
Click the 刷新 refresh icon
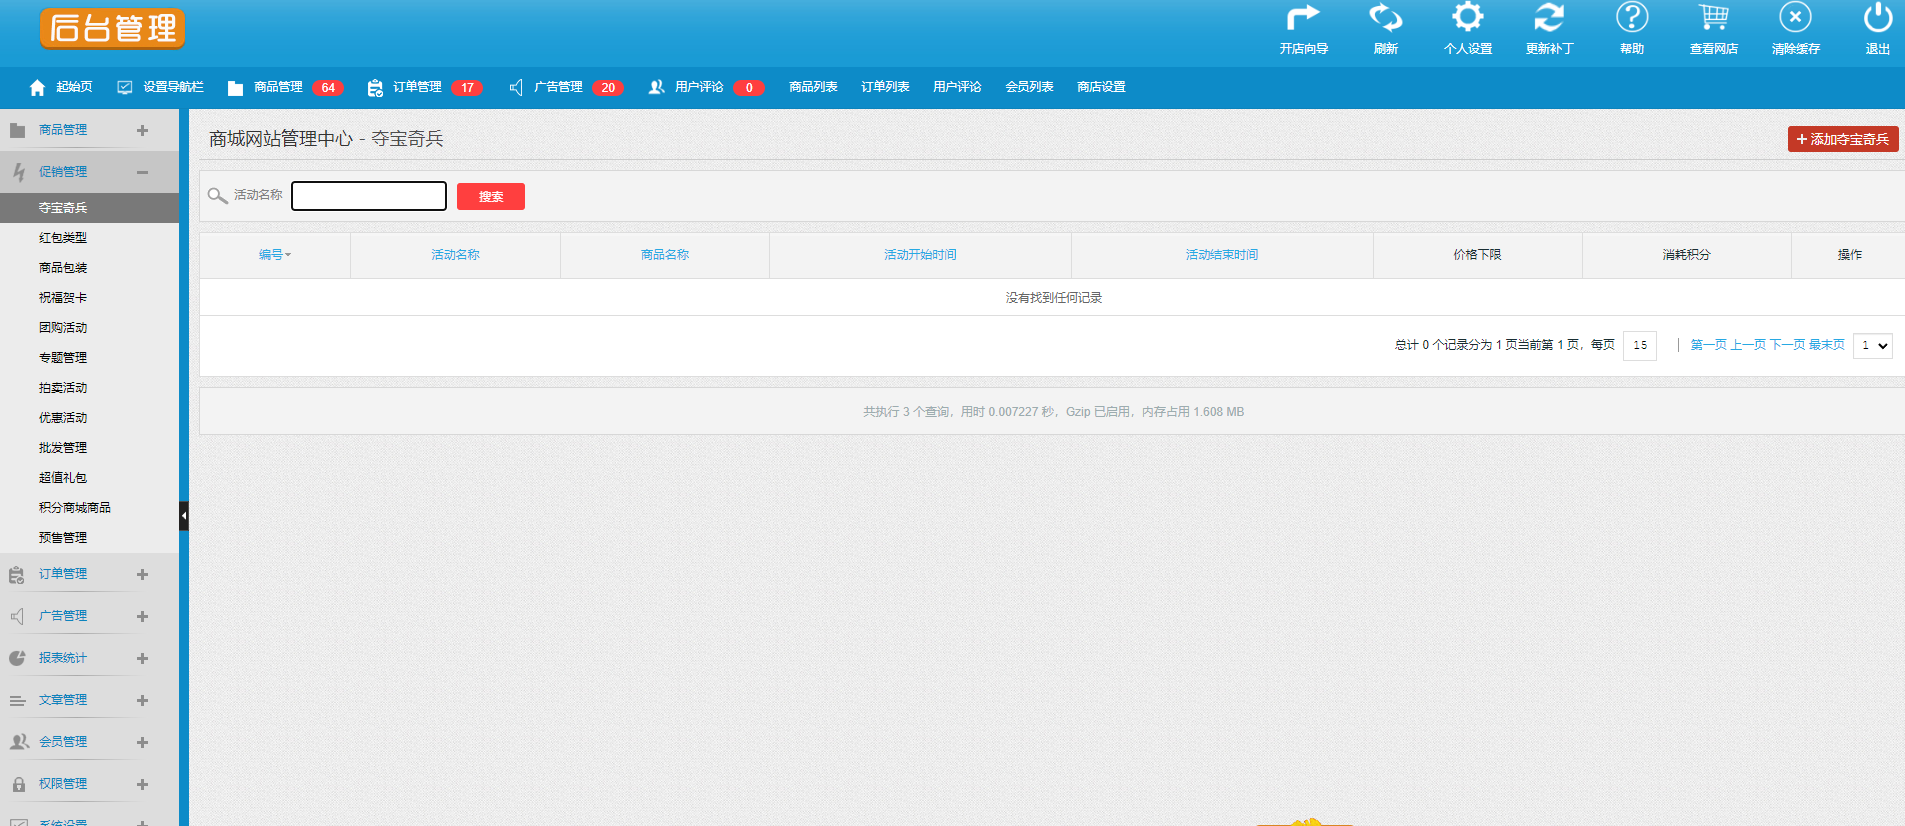(1385, 17)
